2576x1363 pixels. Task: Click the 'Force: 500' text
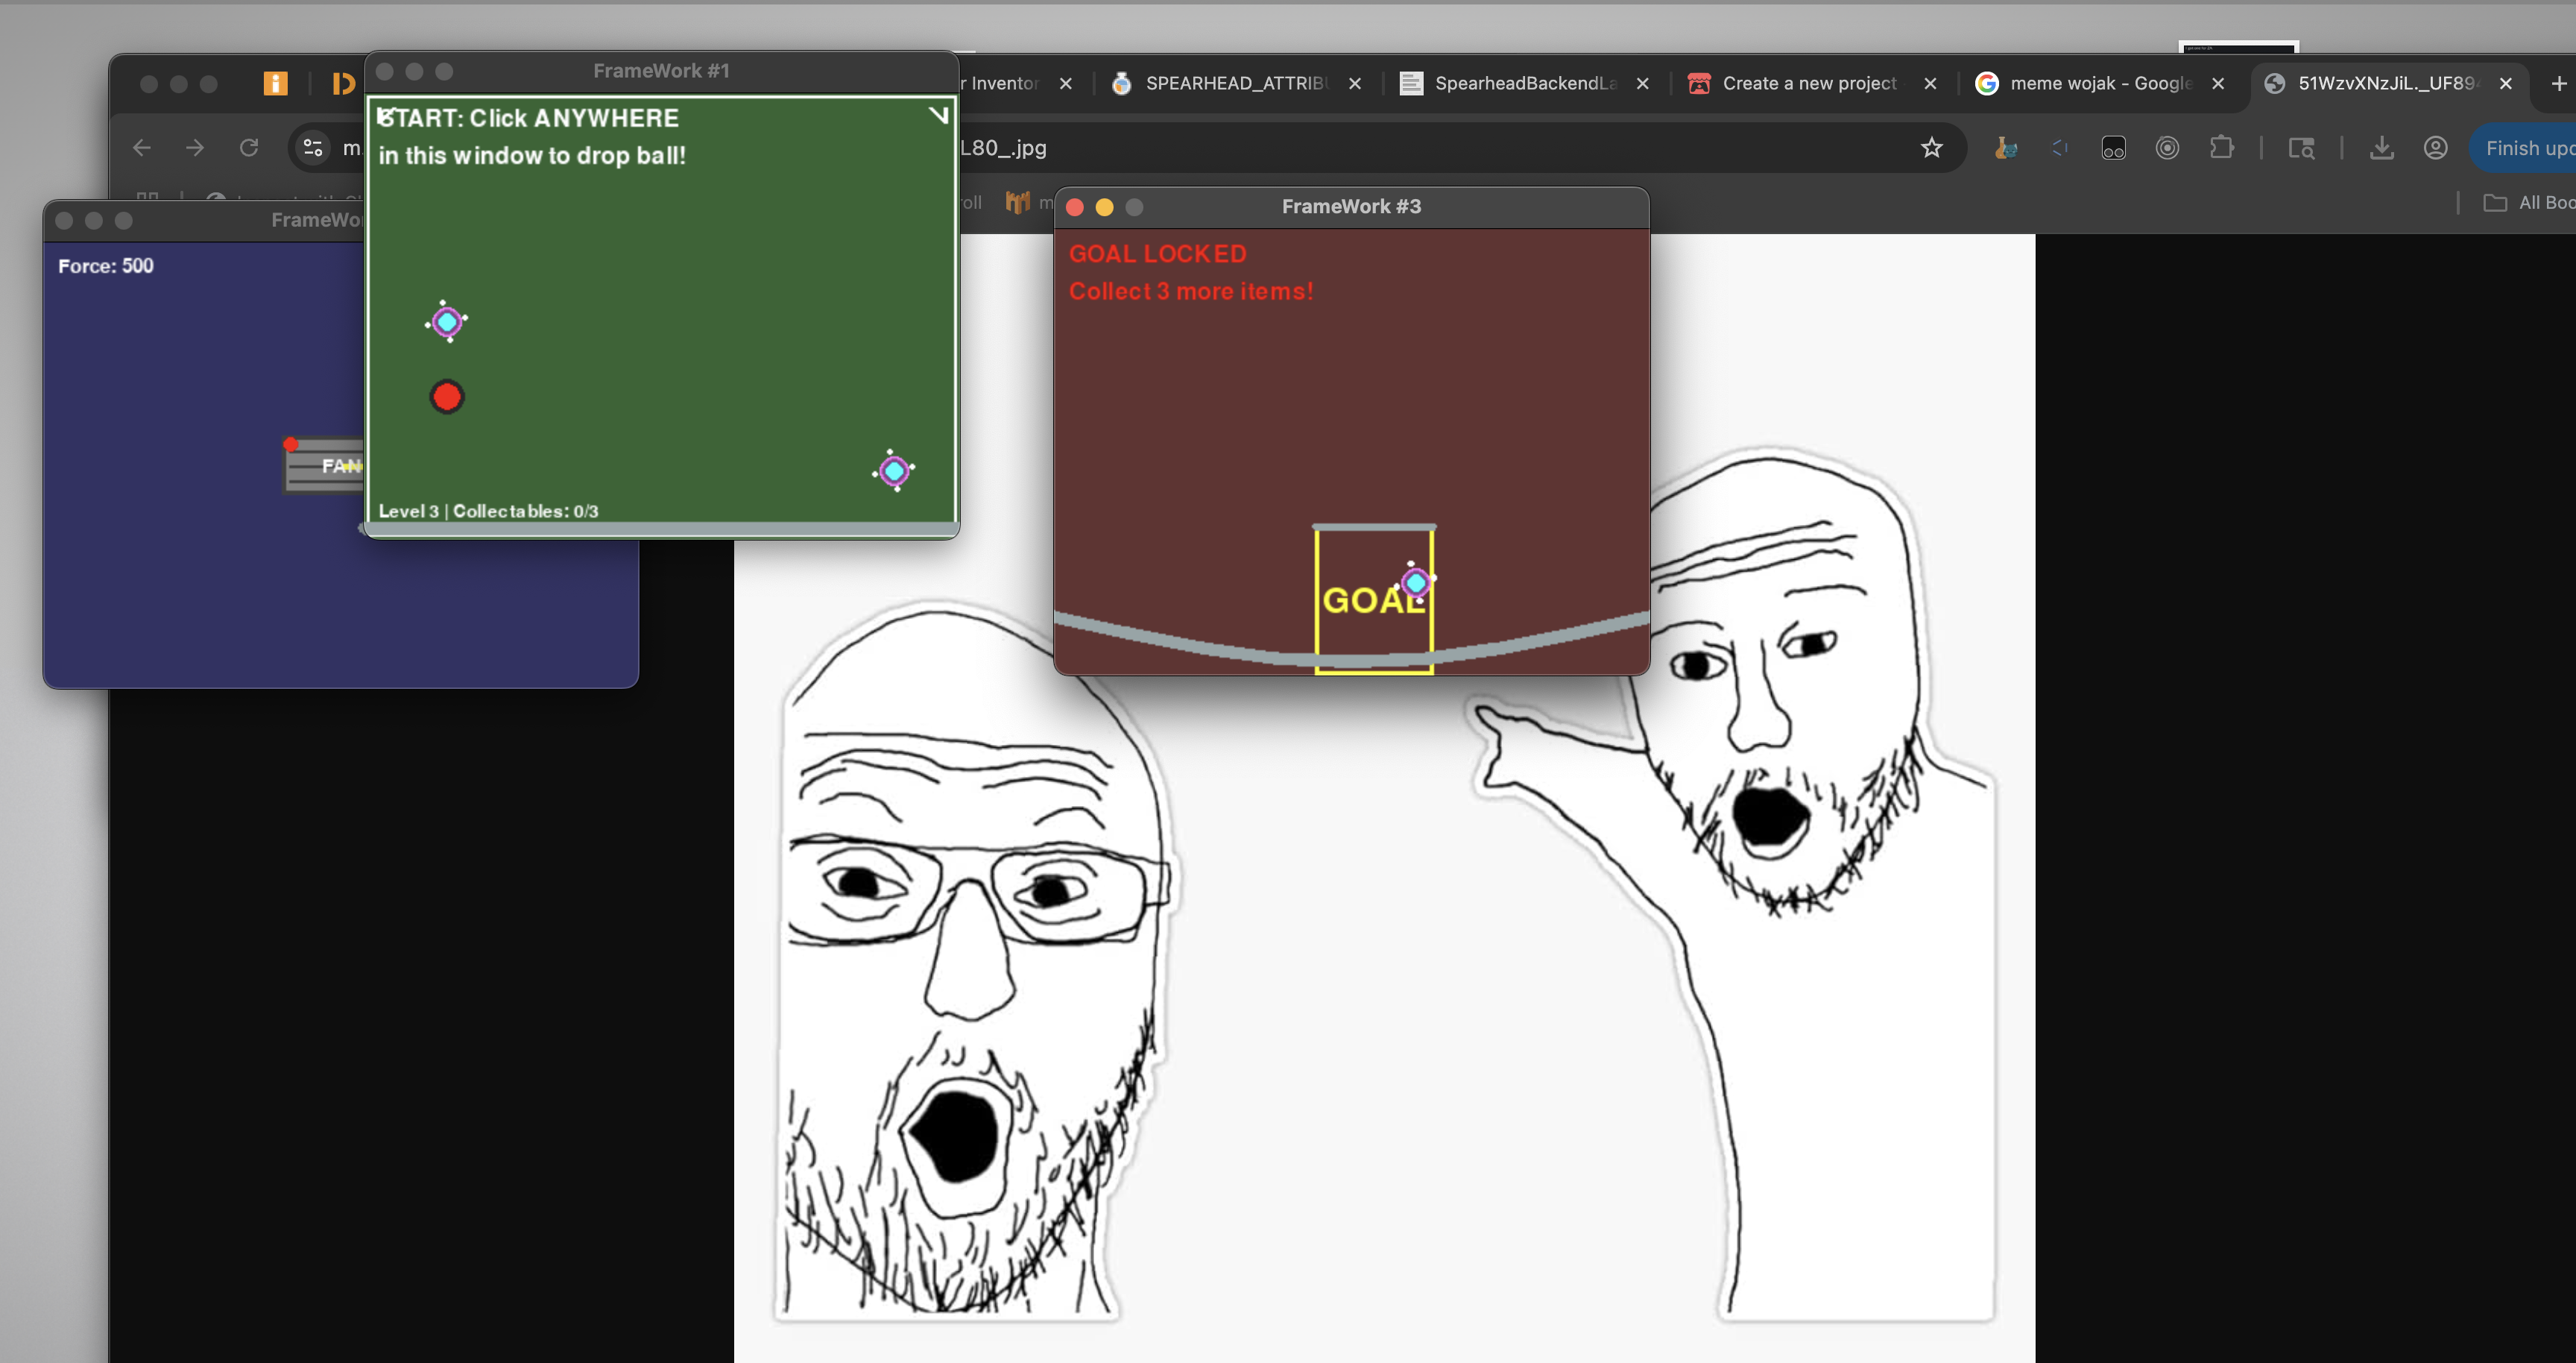click(x=105, y=266)
